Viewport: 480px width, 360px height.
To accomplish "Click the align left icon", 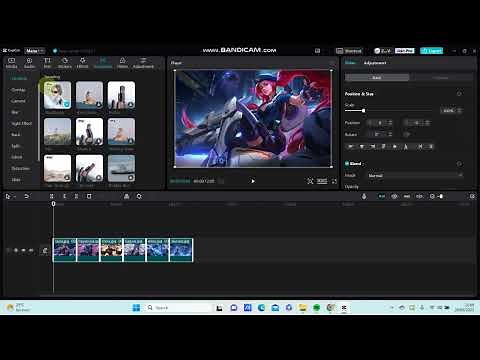I will click(350, 146).
